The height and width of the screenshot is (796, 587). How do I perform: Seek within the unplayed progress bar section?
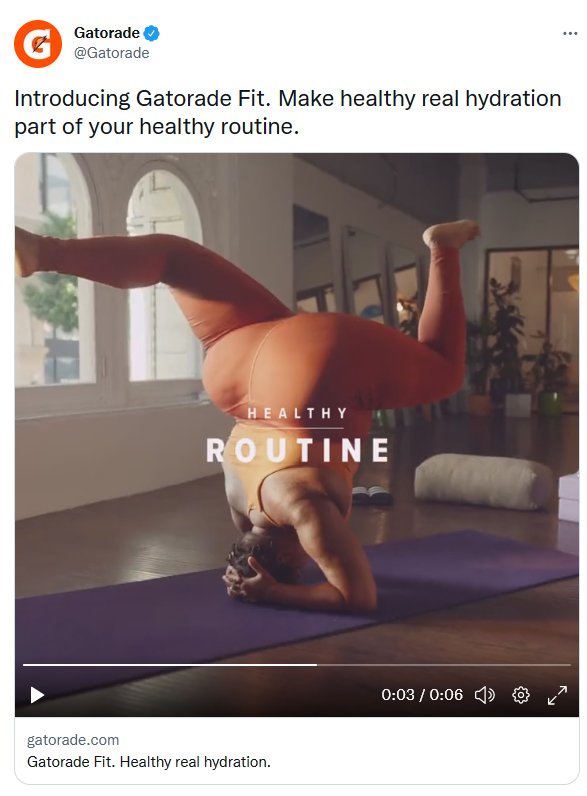tap(444, 665)
